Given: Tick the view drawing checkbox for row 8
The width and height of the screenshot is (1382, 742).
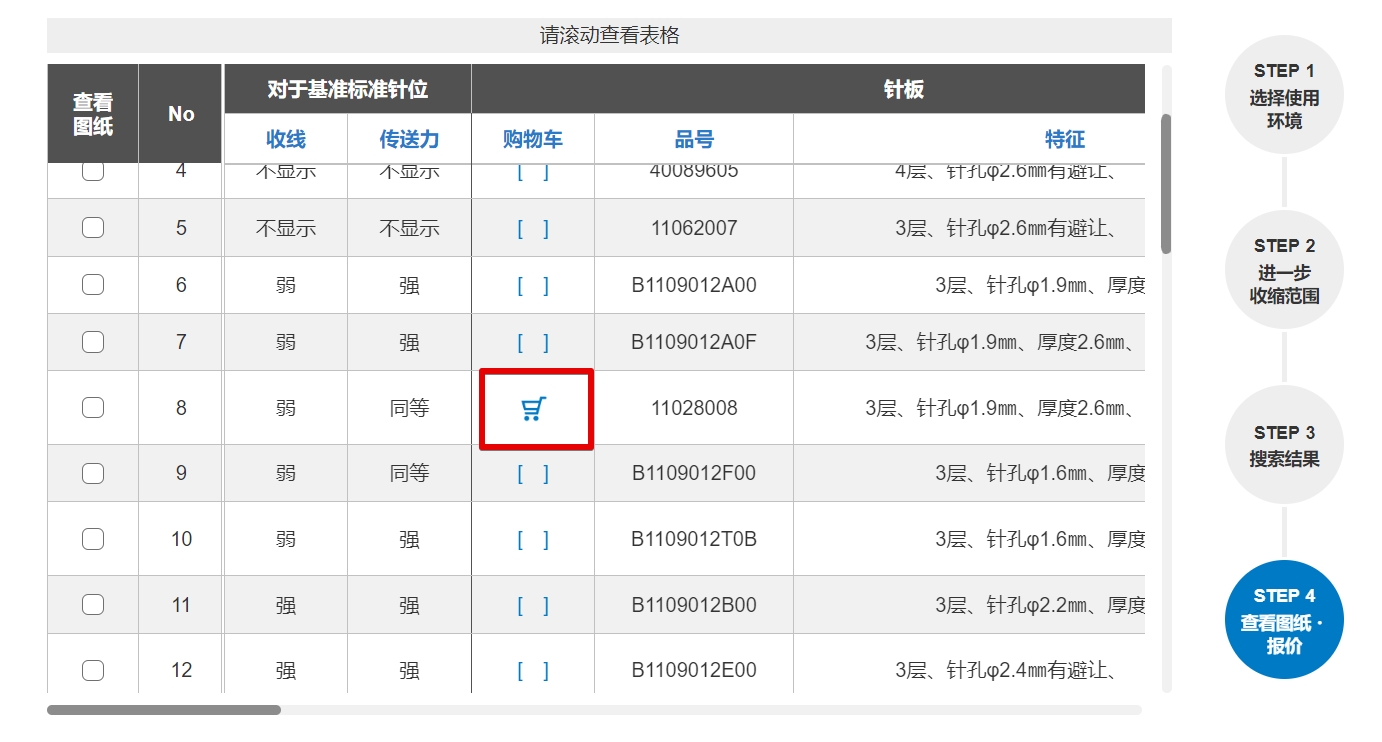Looking at the screenshot, I should [x=93, y=408].
